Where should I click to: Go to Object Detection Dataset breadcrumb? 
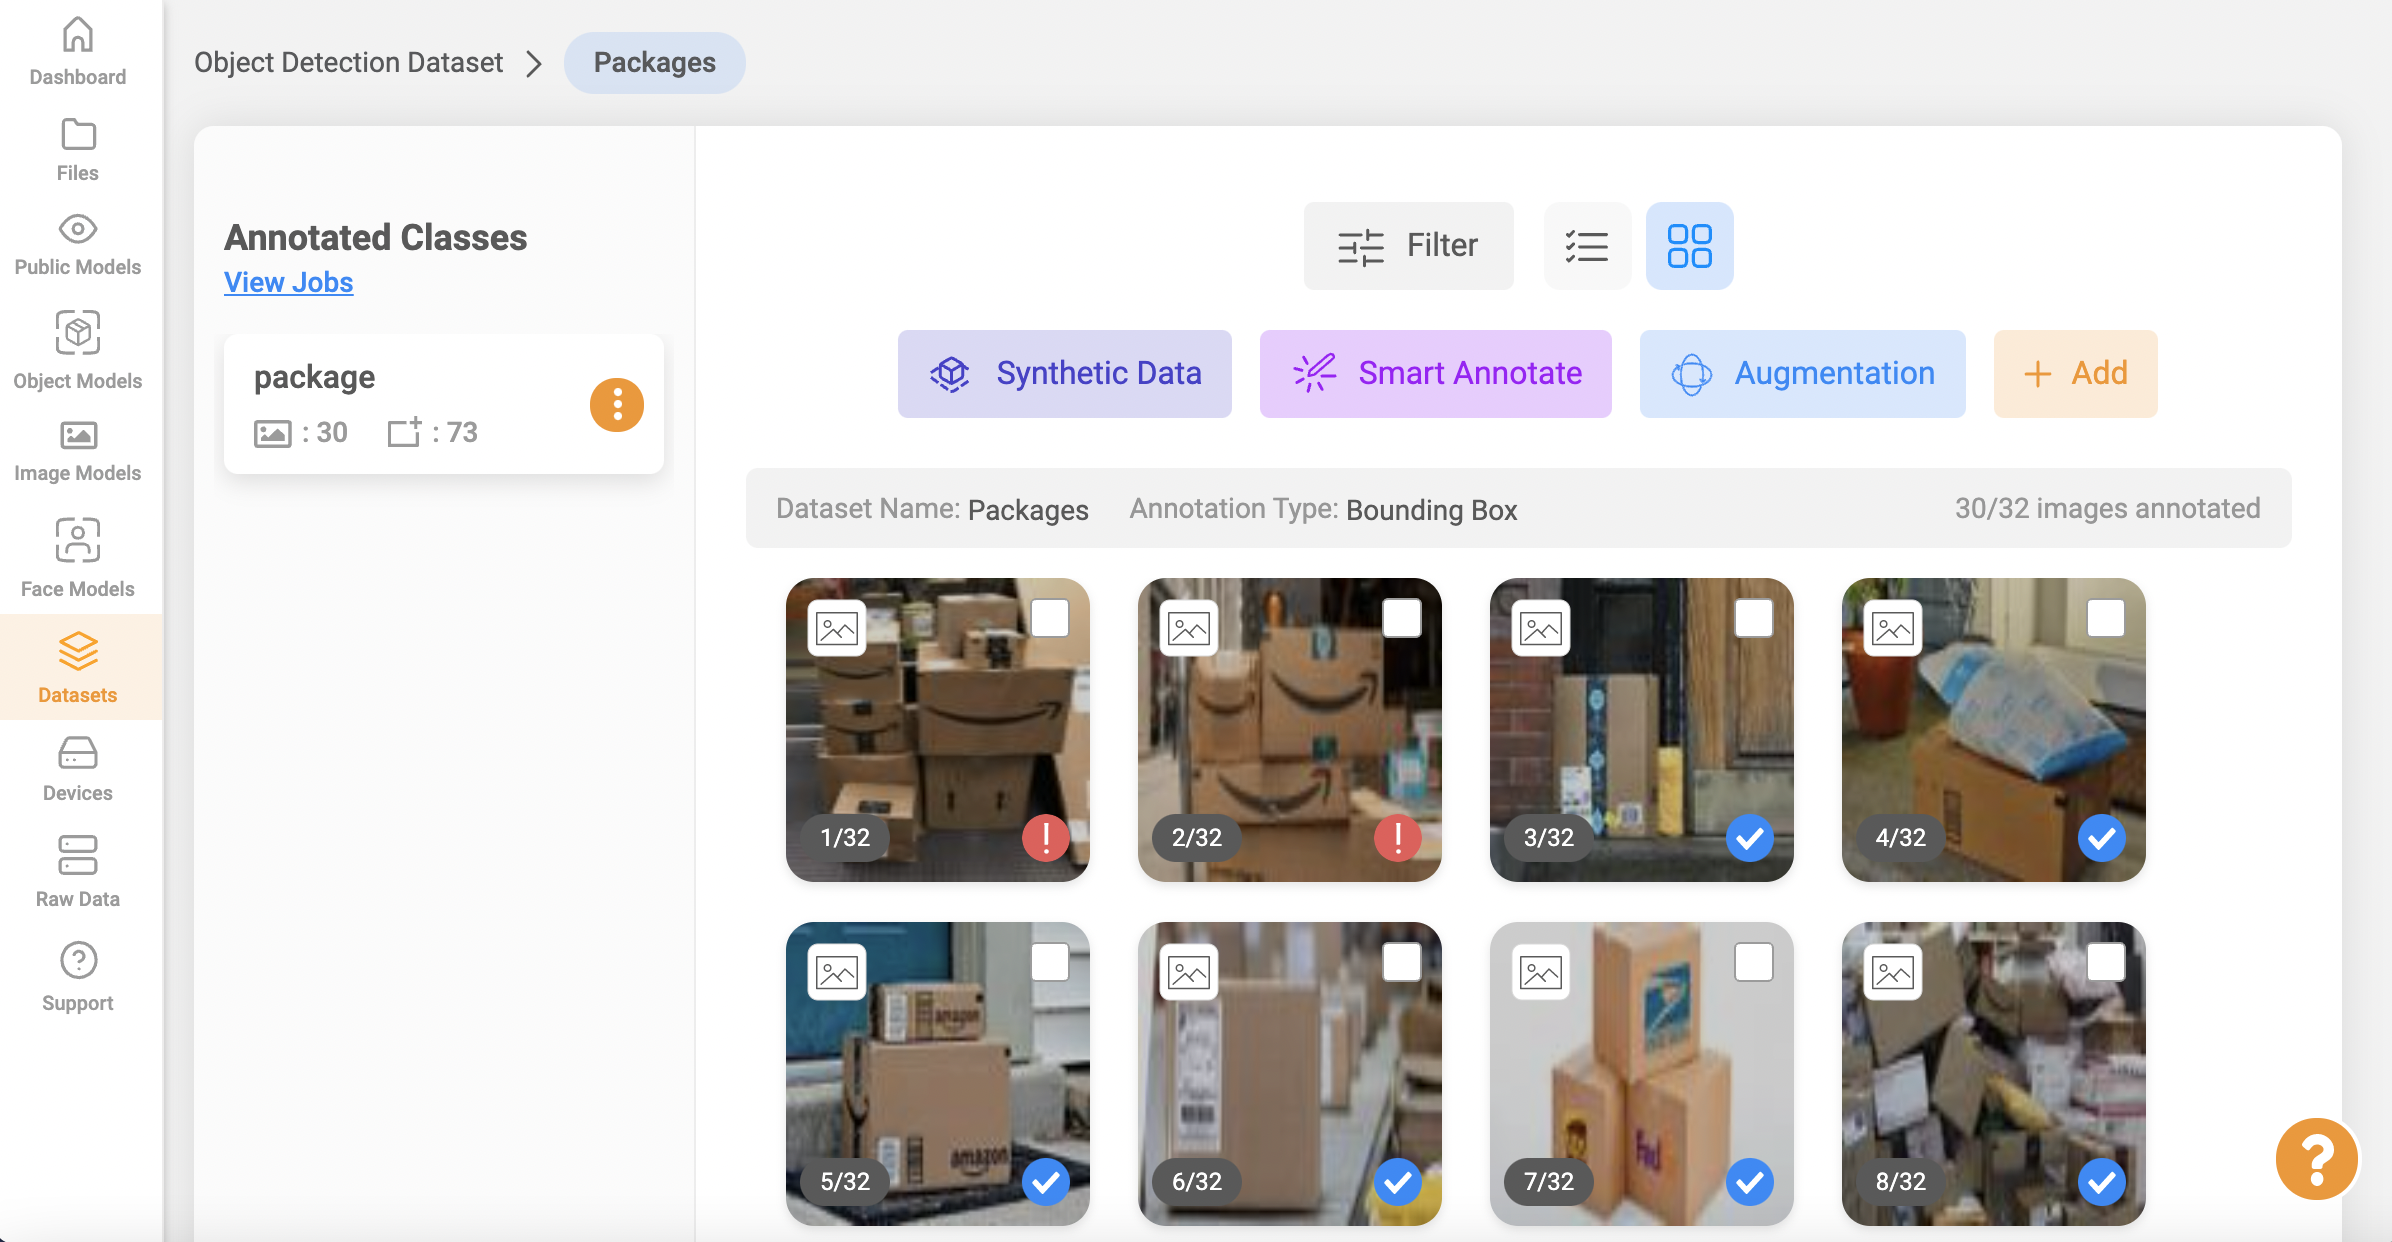348,63
